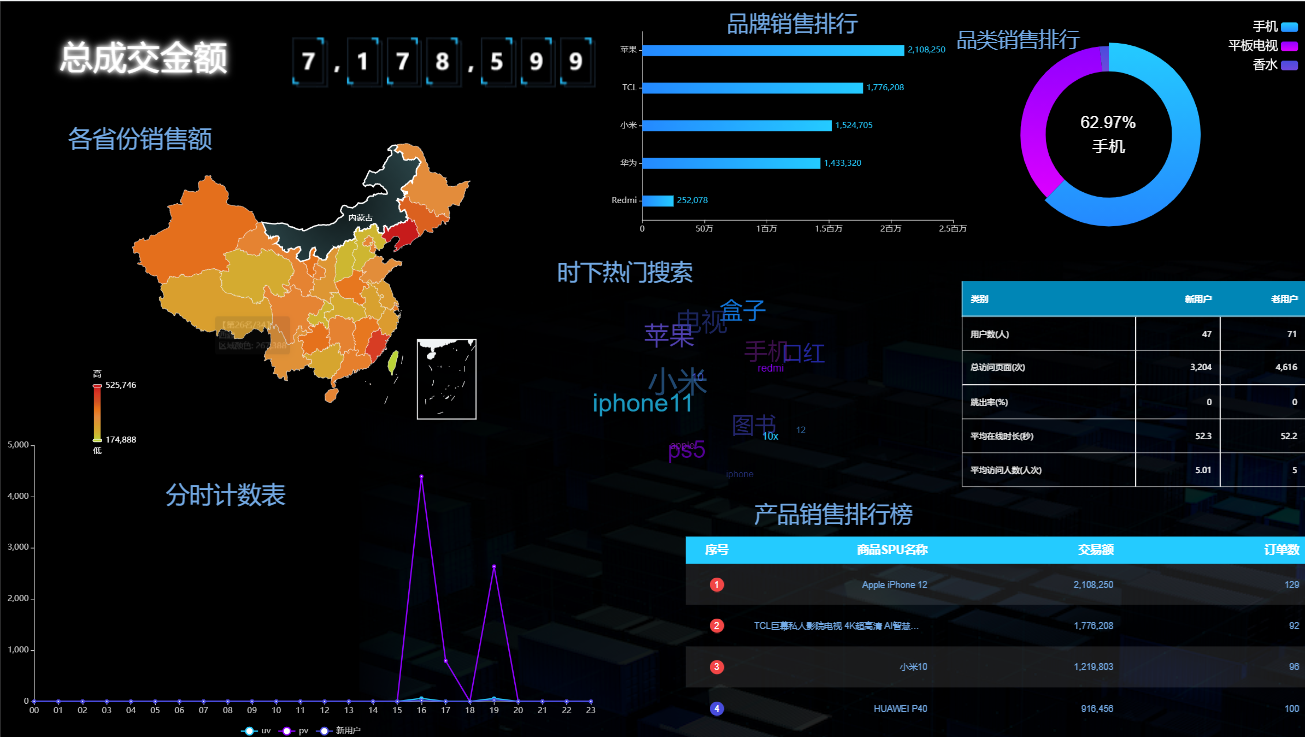This screenshot has height=737, width=1305.
Task: Click ps5 in the hot search cloud
Action: [687, 451]
